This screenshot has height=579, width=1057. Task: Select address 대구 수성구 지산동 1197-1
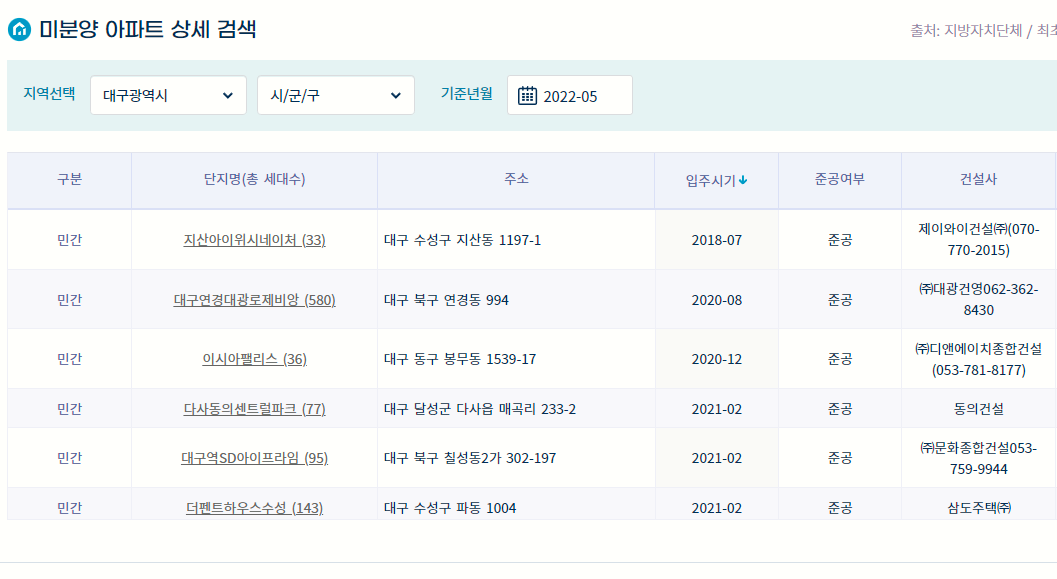[x=462, y=240]
